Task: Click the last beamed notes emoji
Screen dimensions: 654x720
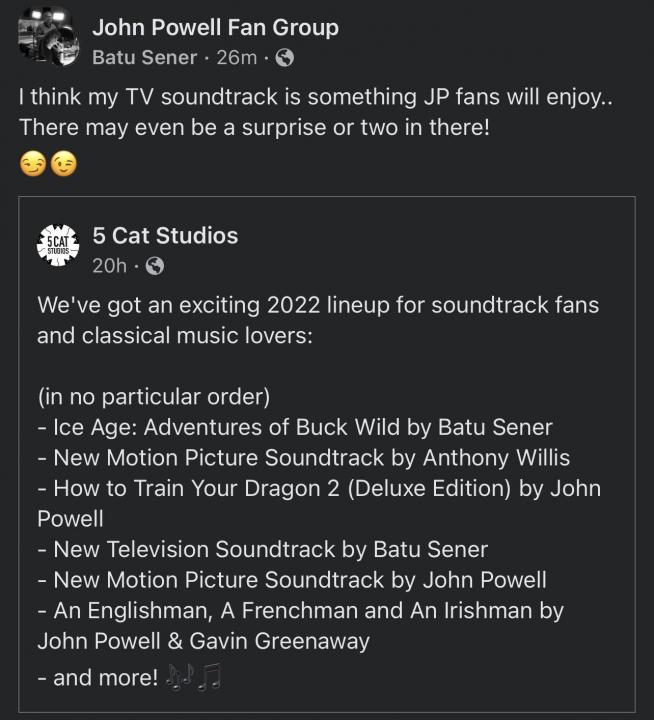Action: coord(208,678)
